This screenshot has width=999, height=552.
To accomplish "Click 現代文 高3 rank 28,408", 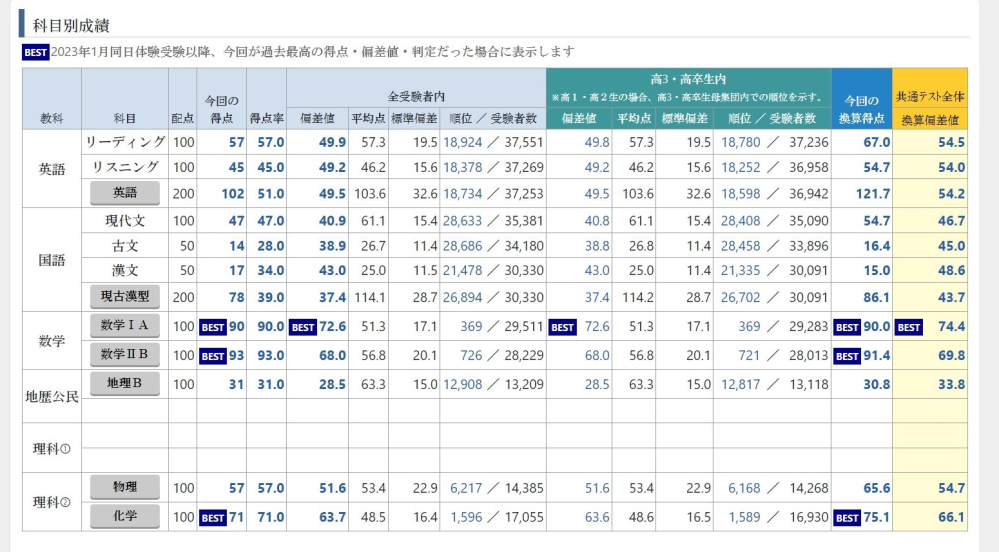I will [x=741, y=221].
